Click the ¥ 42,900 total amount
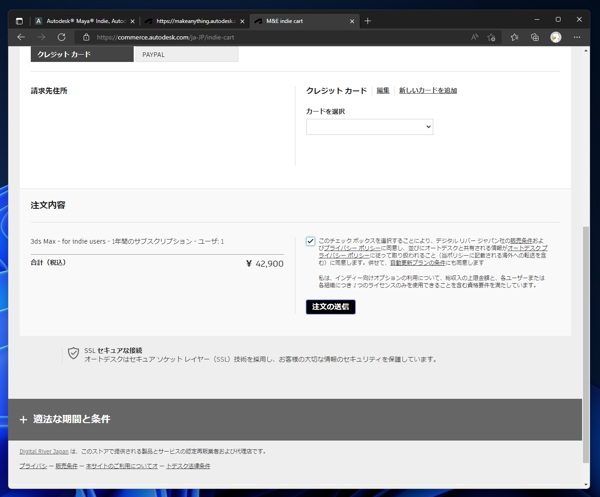Image resolution: width=600 pixels, height=497 pixels. click(x=265, y=264)
